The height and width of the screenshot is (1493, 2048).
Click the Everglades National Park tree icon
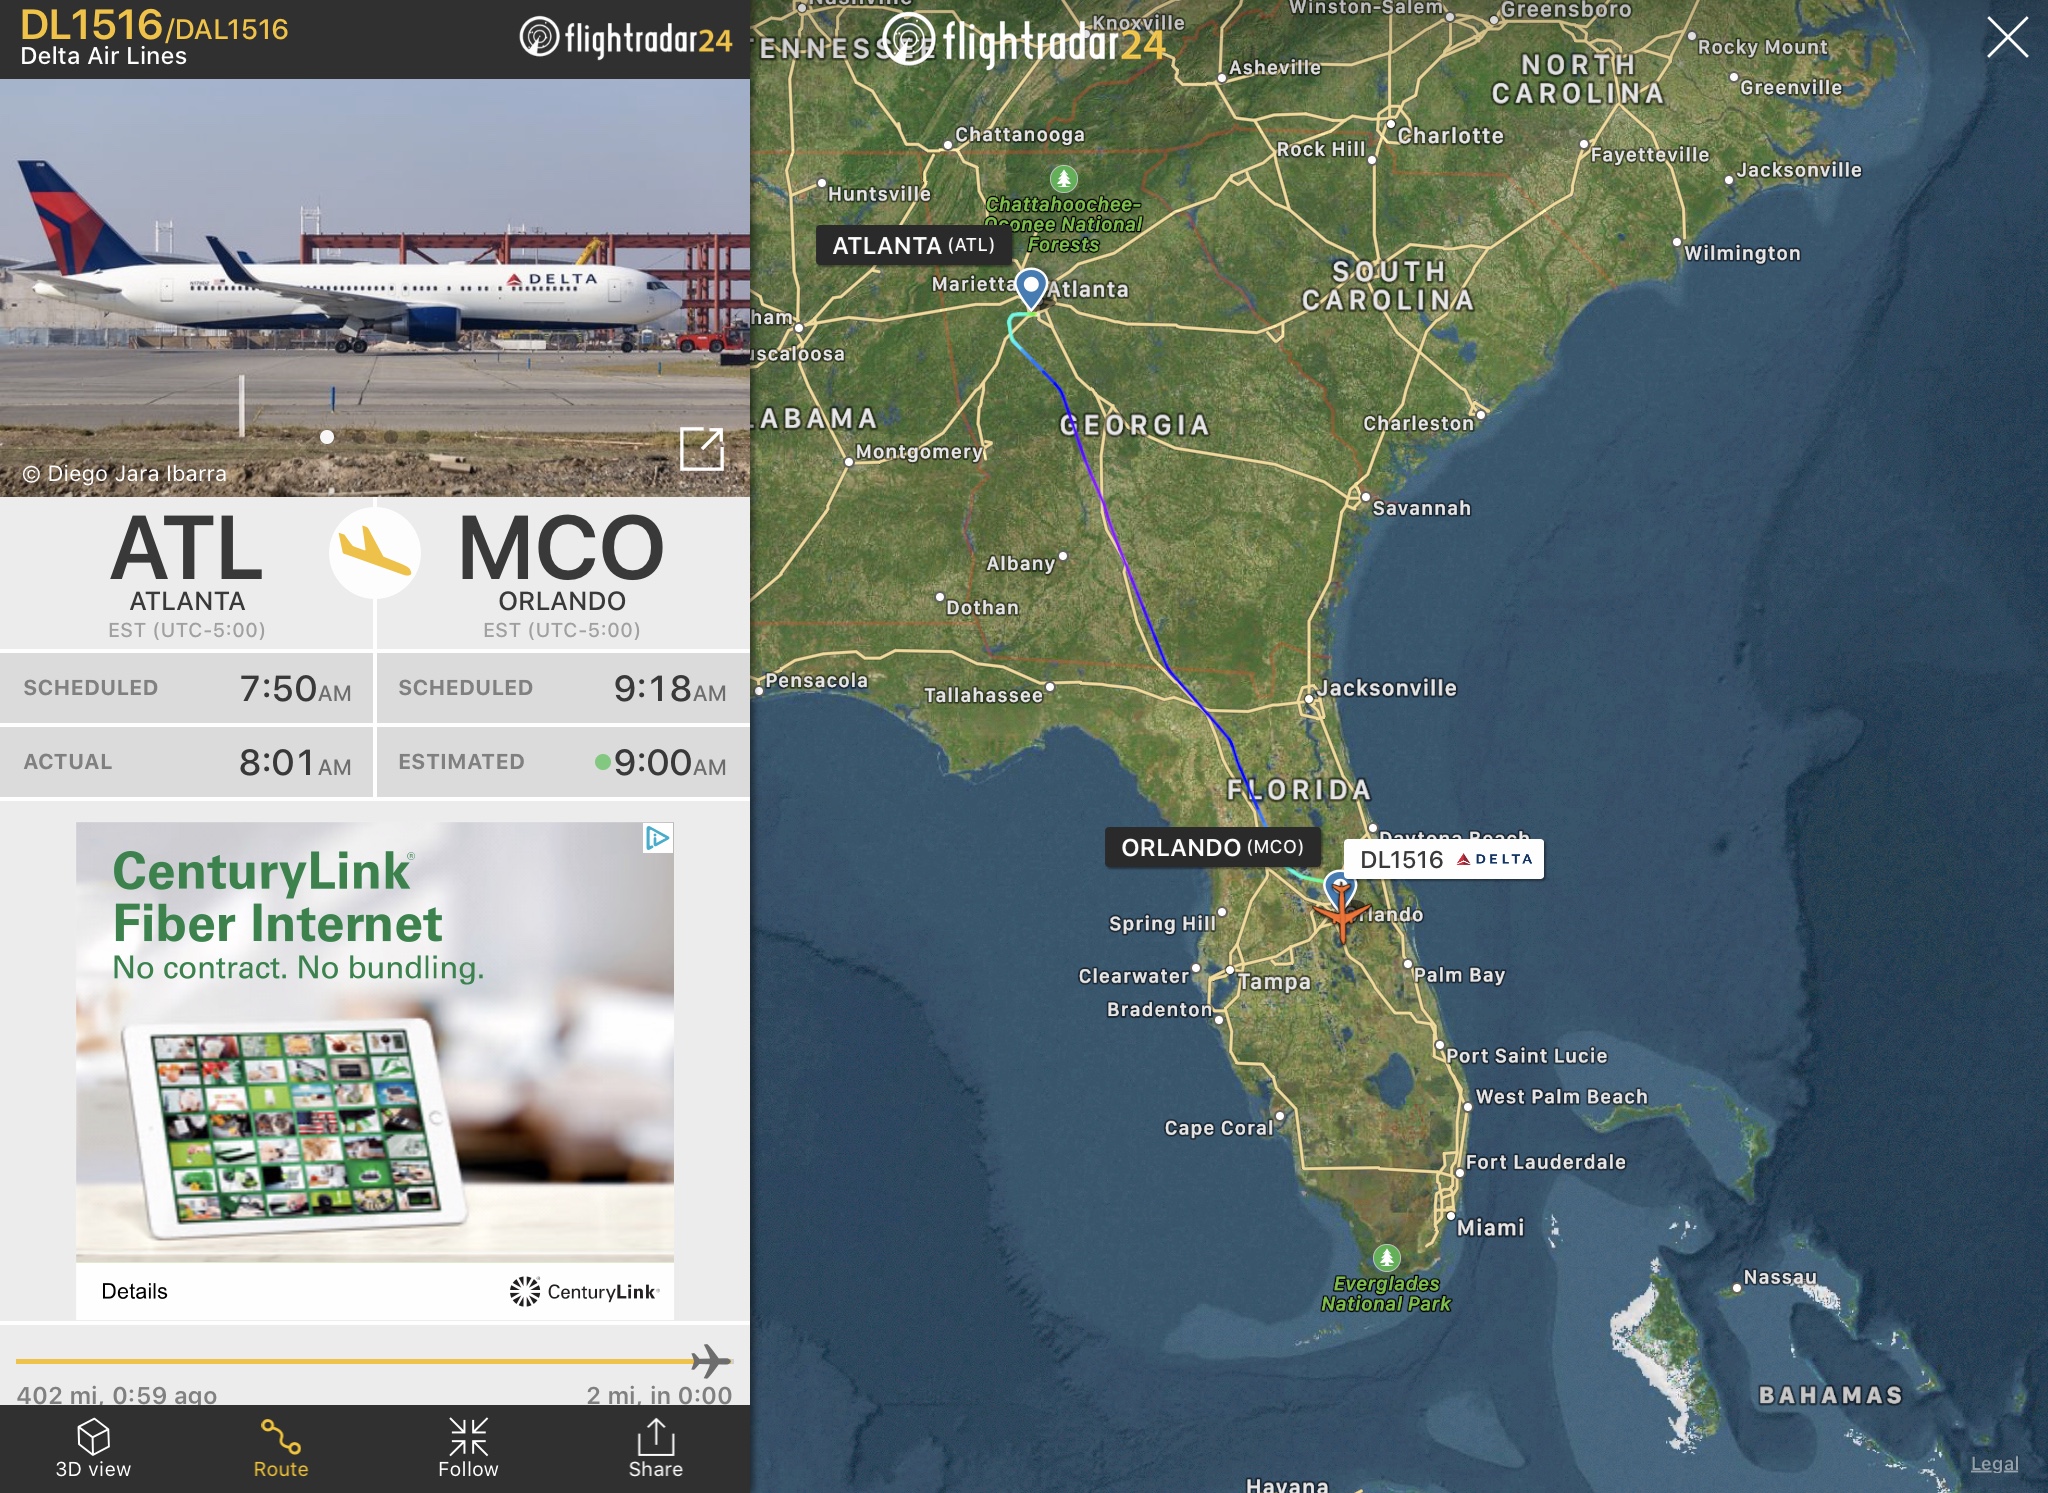[x=1386, y=1257]
